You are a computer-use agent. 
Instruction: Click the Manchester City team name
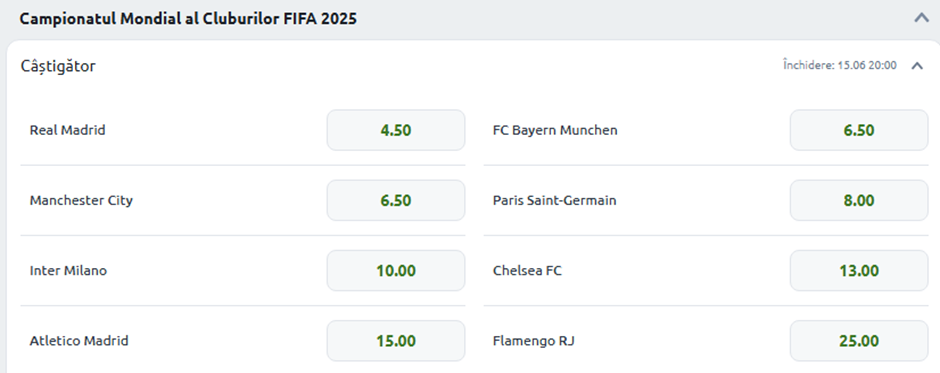click(x=82, y=200)
